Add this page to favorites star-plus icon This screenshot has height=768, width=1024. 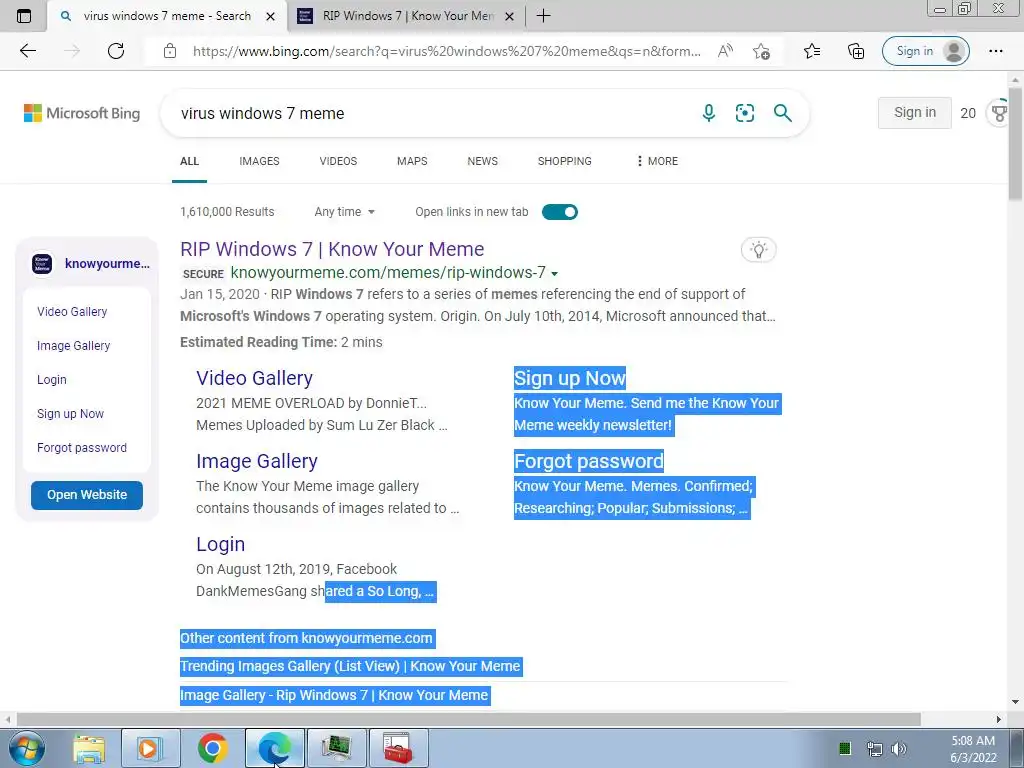click(761, 51)
